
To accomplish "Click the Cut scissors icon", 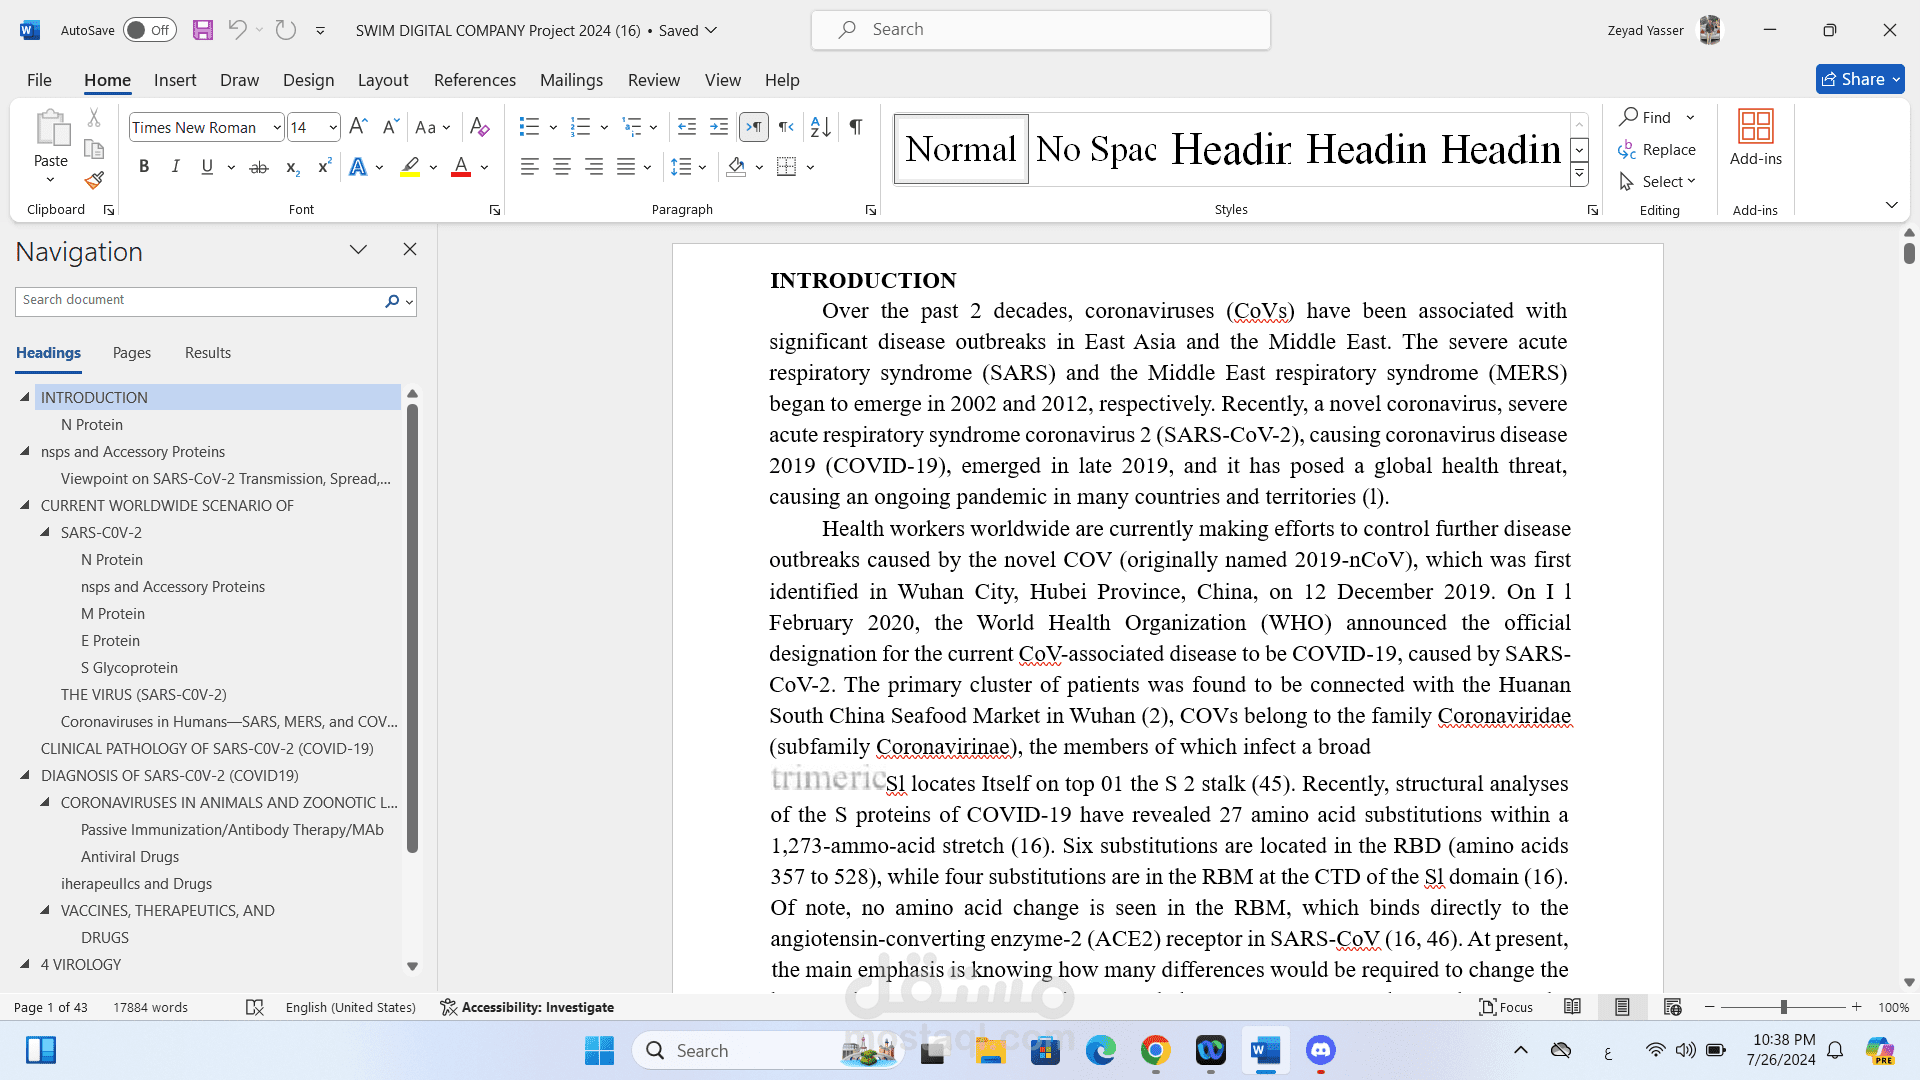I will click(94, 118).
